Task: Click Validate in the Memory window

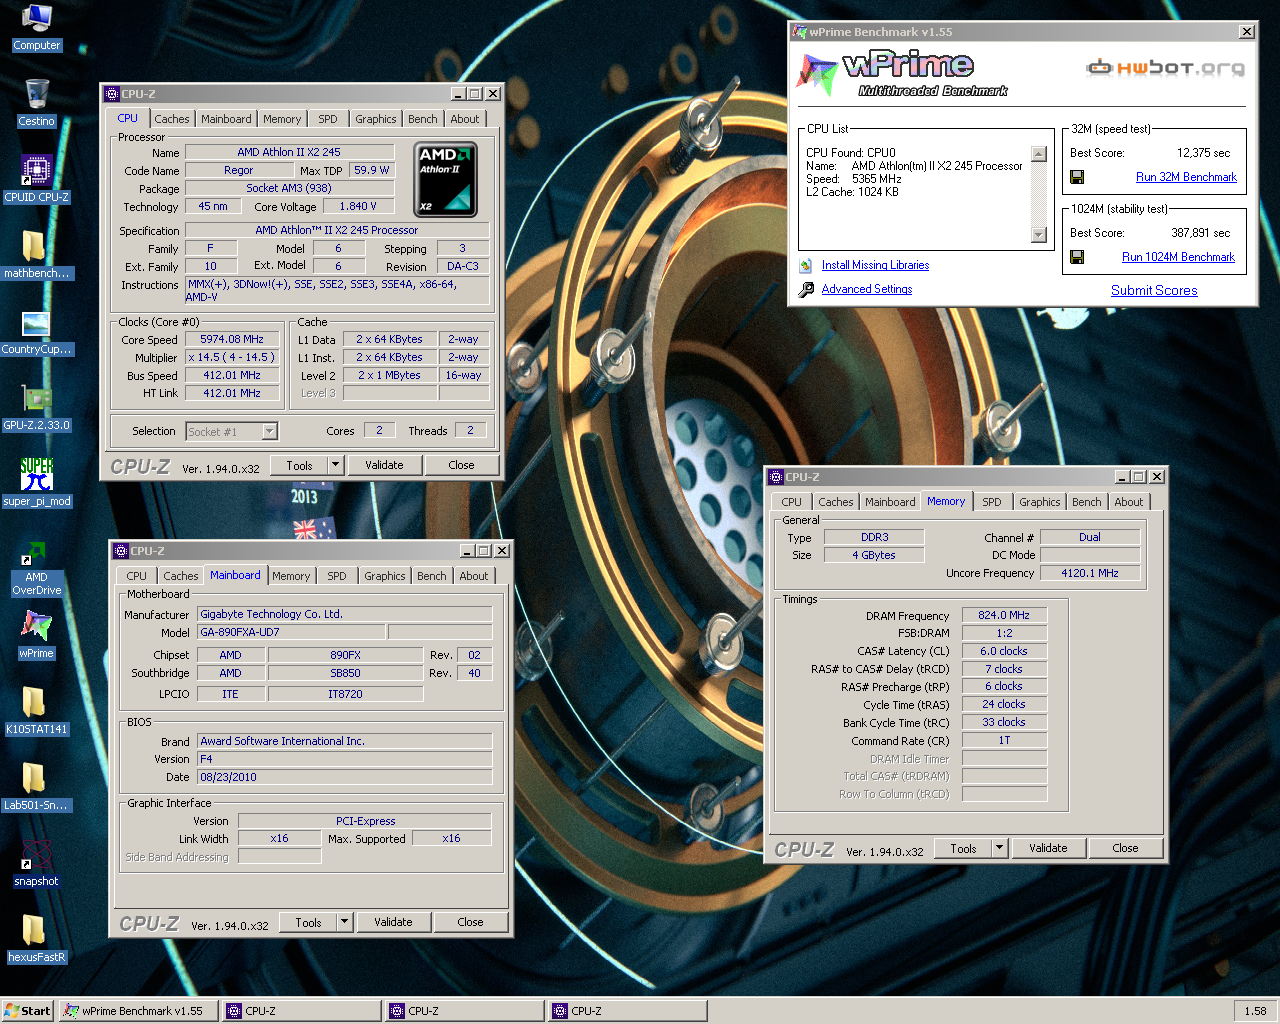Action: (1048, 848)
